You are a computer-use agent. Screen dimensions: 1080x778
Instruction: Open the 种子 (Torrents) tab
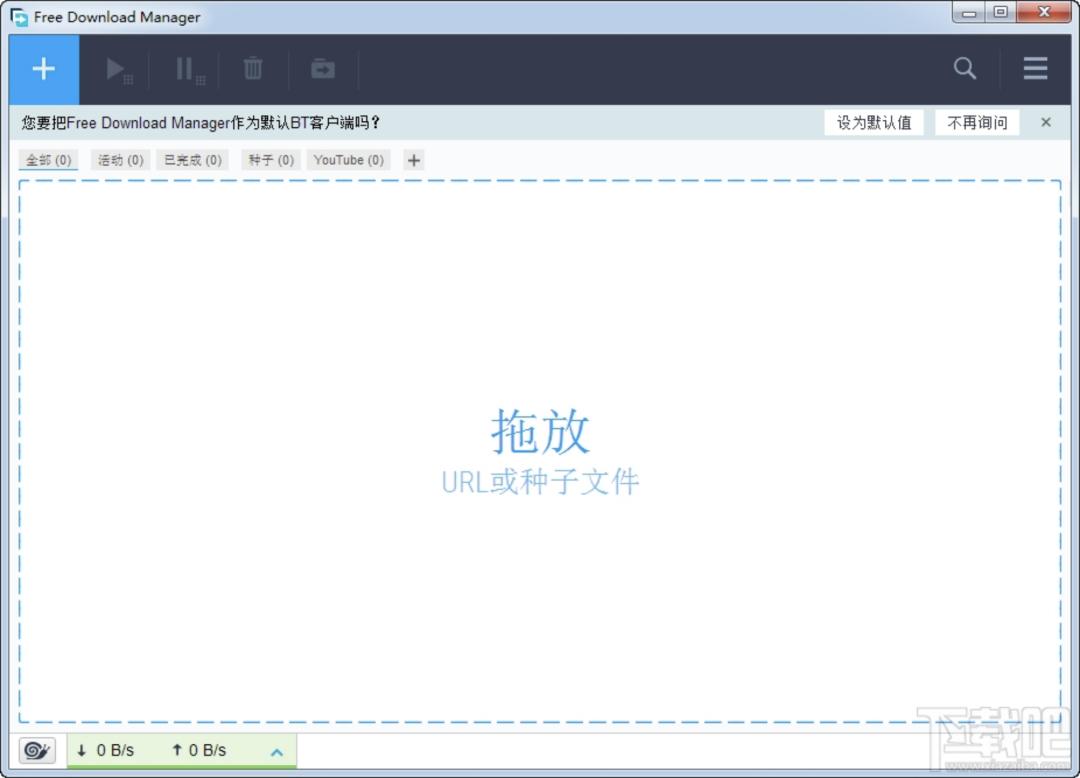click(x=270, y=159)
